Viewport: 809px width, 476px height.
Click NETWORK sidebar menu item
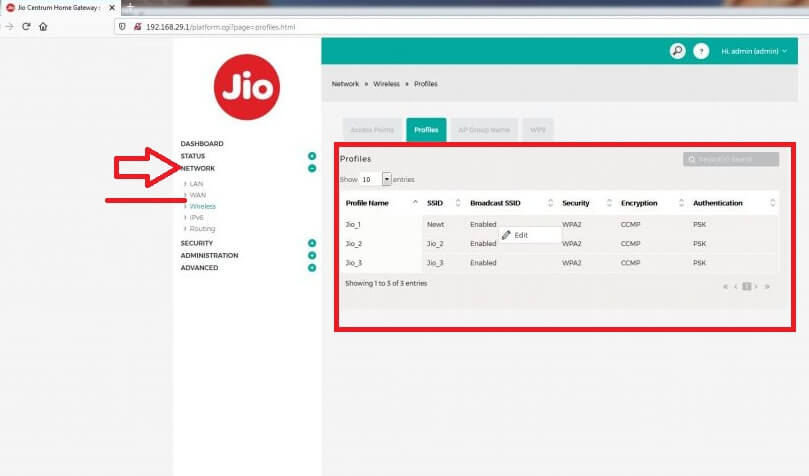click(198, 168)
